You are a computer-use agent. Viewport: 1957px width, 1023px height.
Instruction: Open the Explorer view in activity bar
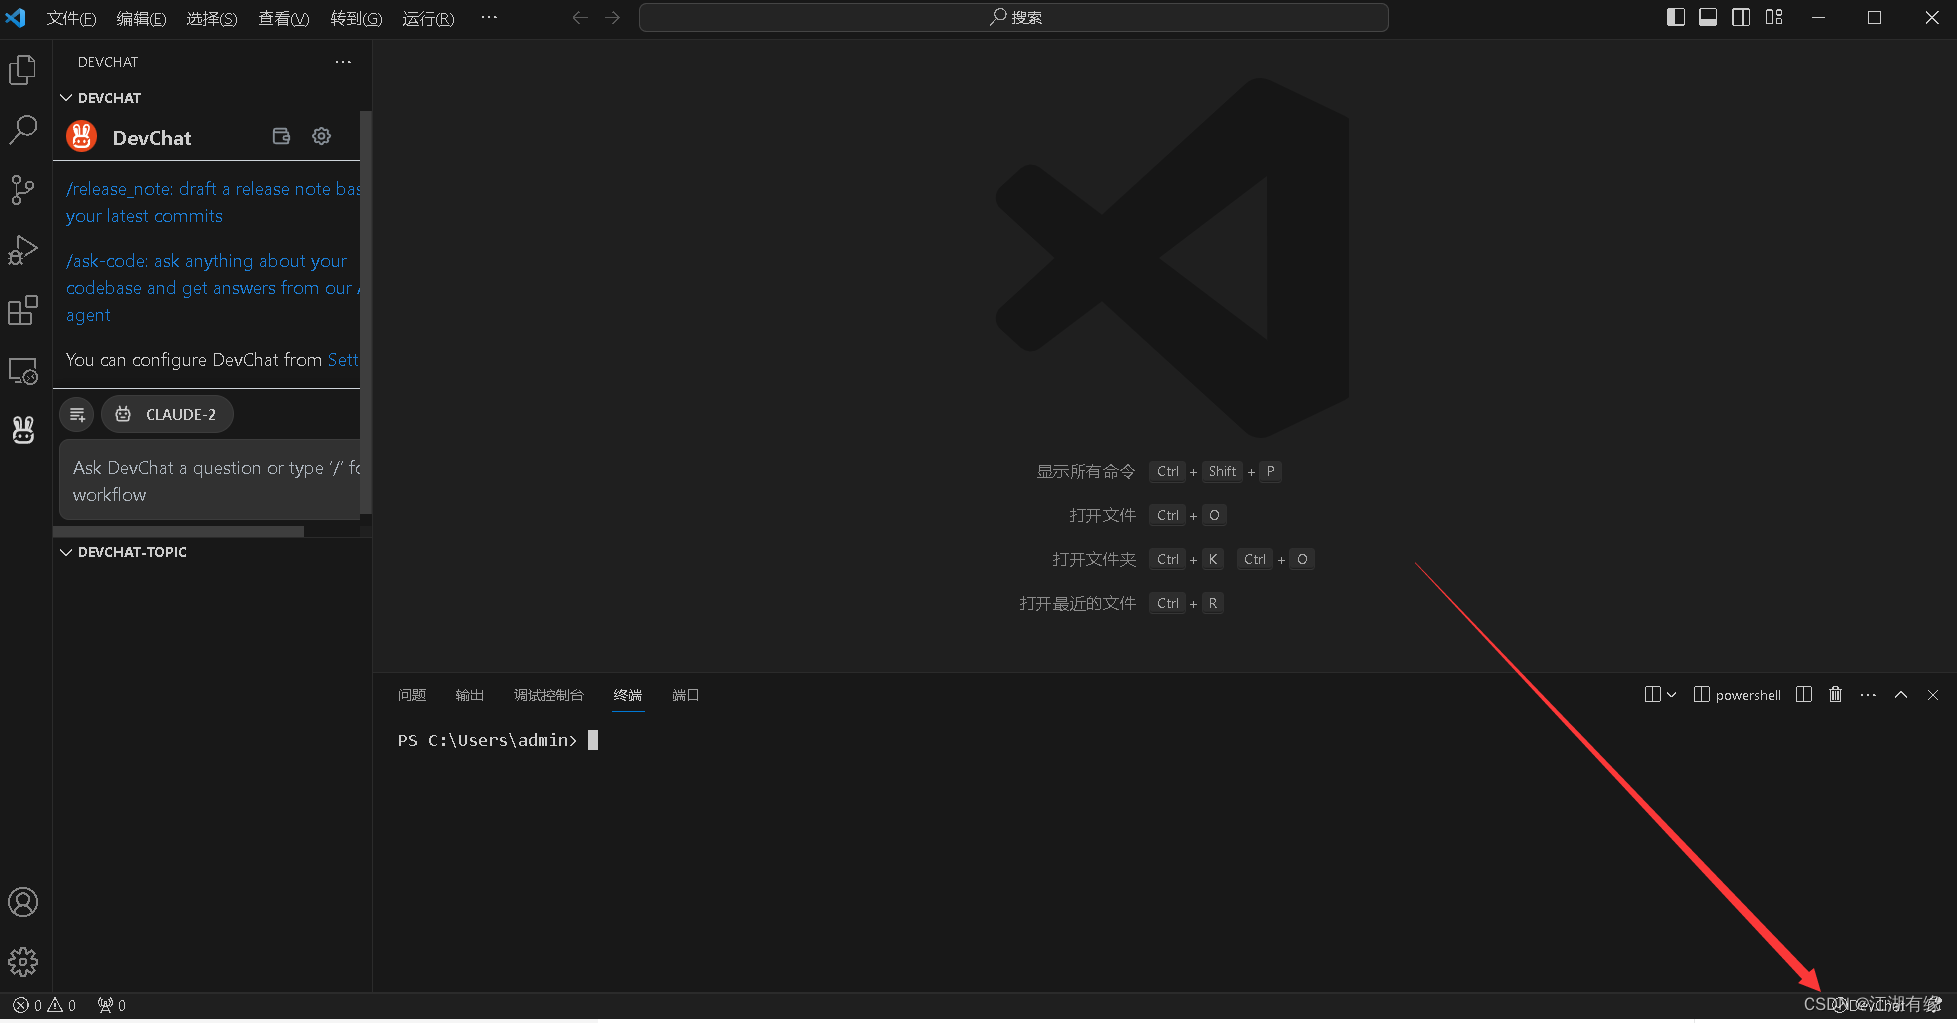(23, 70)
